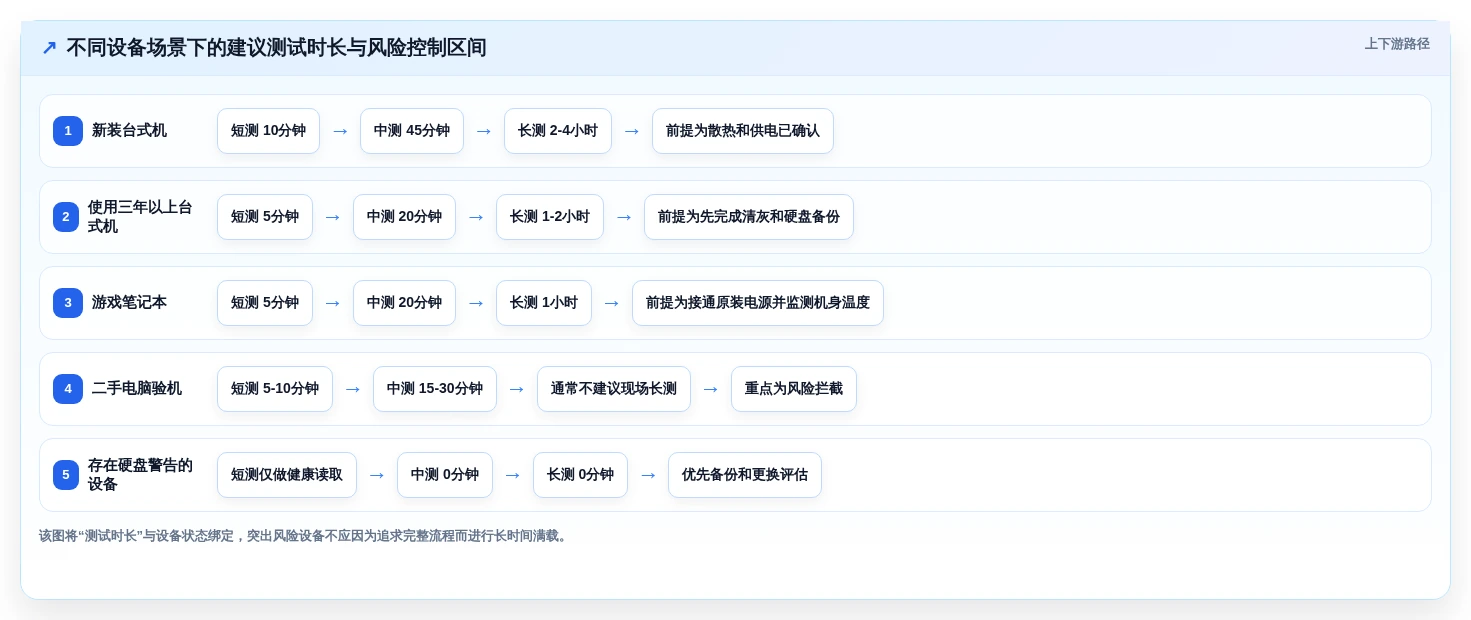This screenshot has width=1471, height=620.
Task: Select 中测 20分钟 in 游戏笔记本 row
Action: point(404,303)
